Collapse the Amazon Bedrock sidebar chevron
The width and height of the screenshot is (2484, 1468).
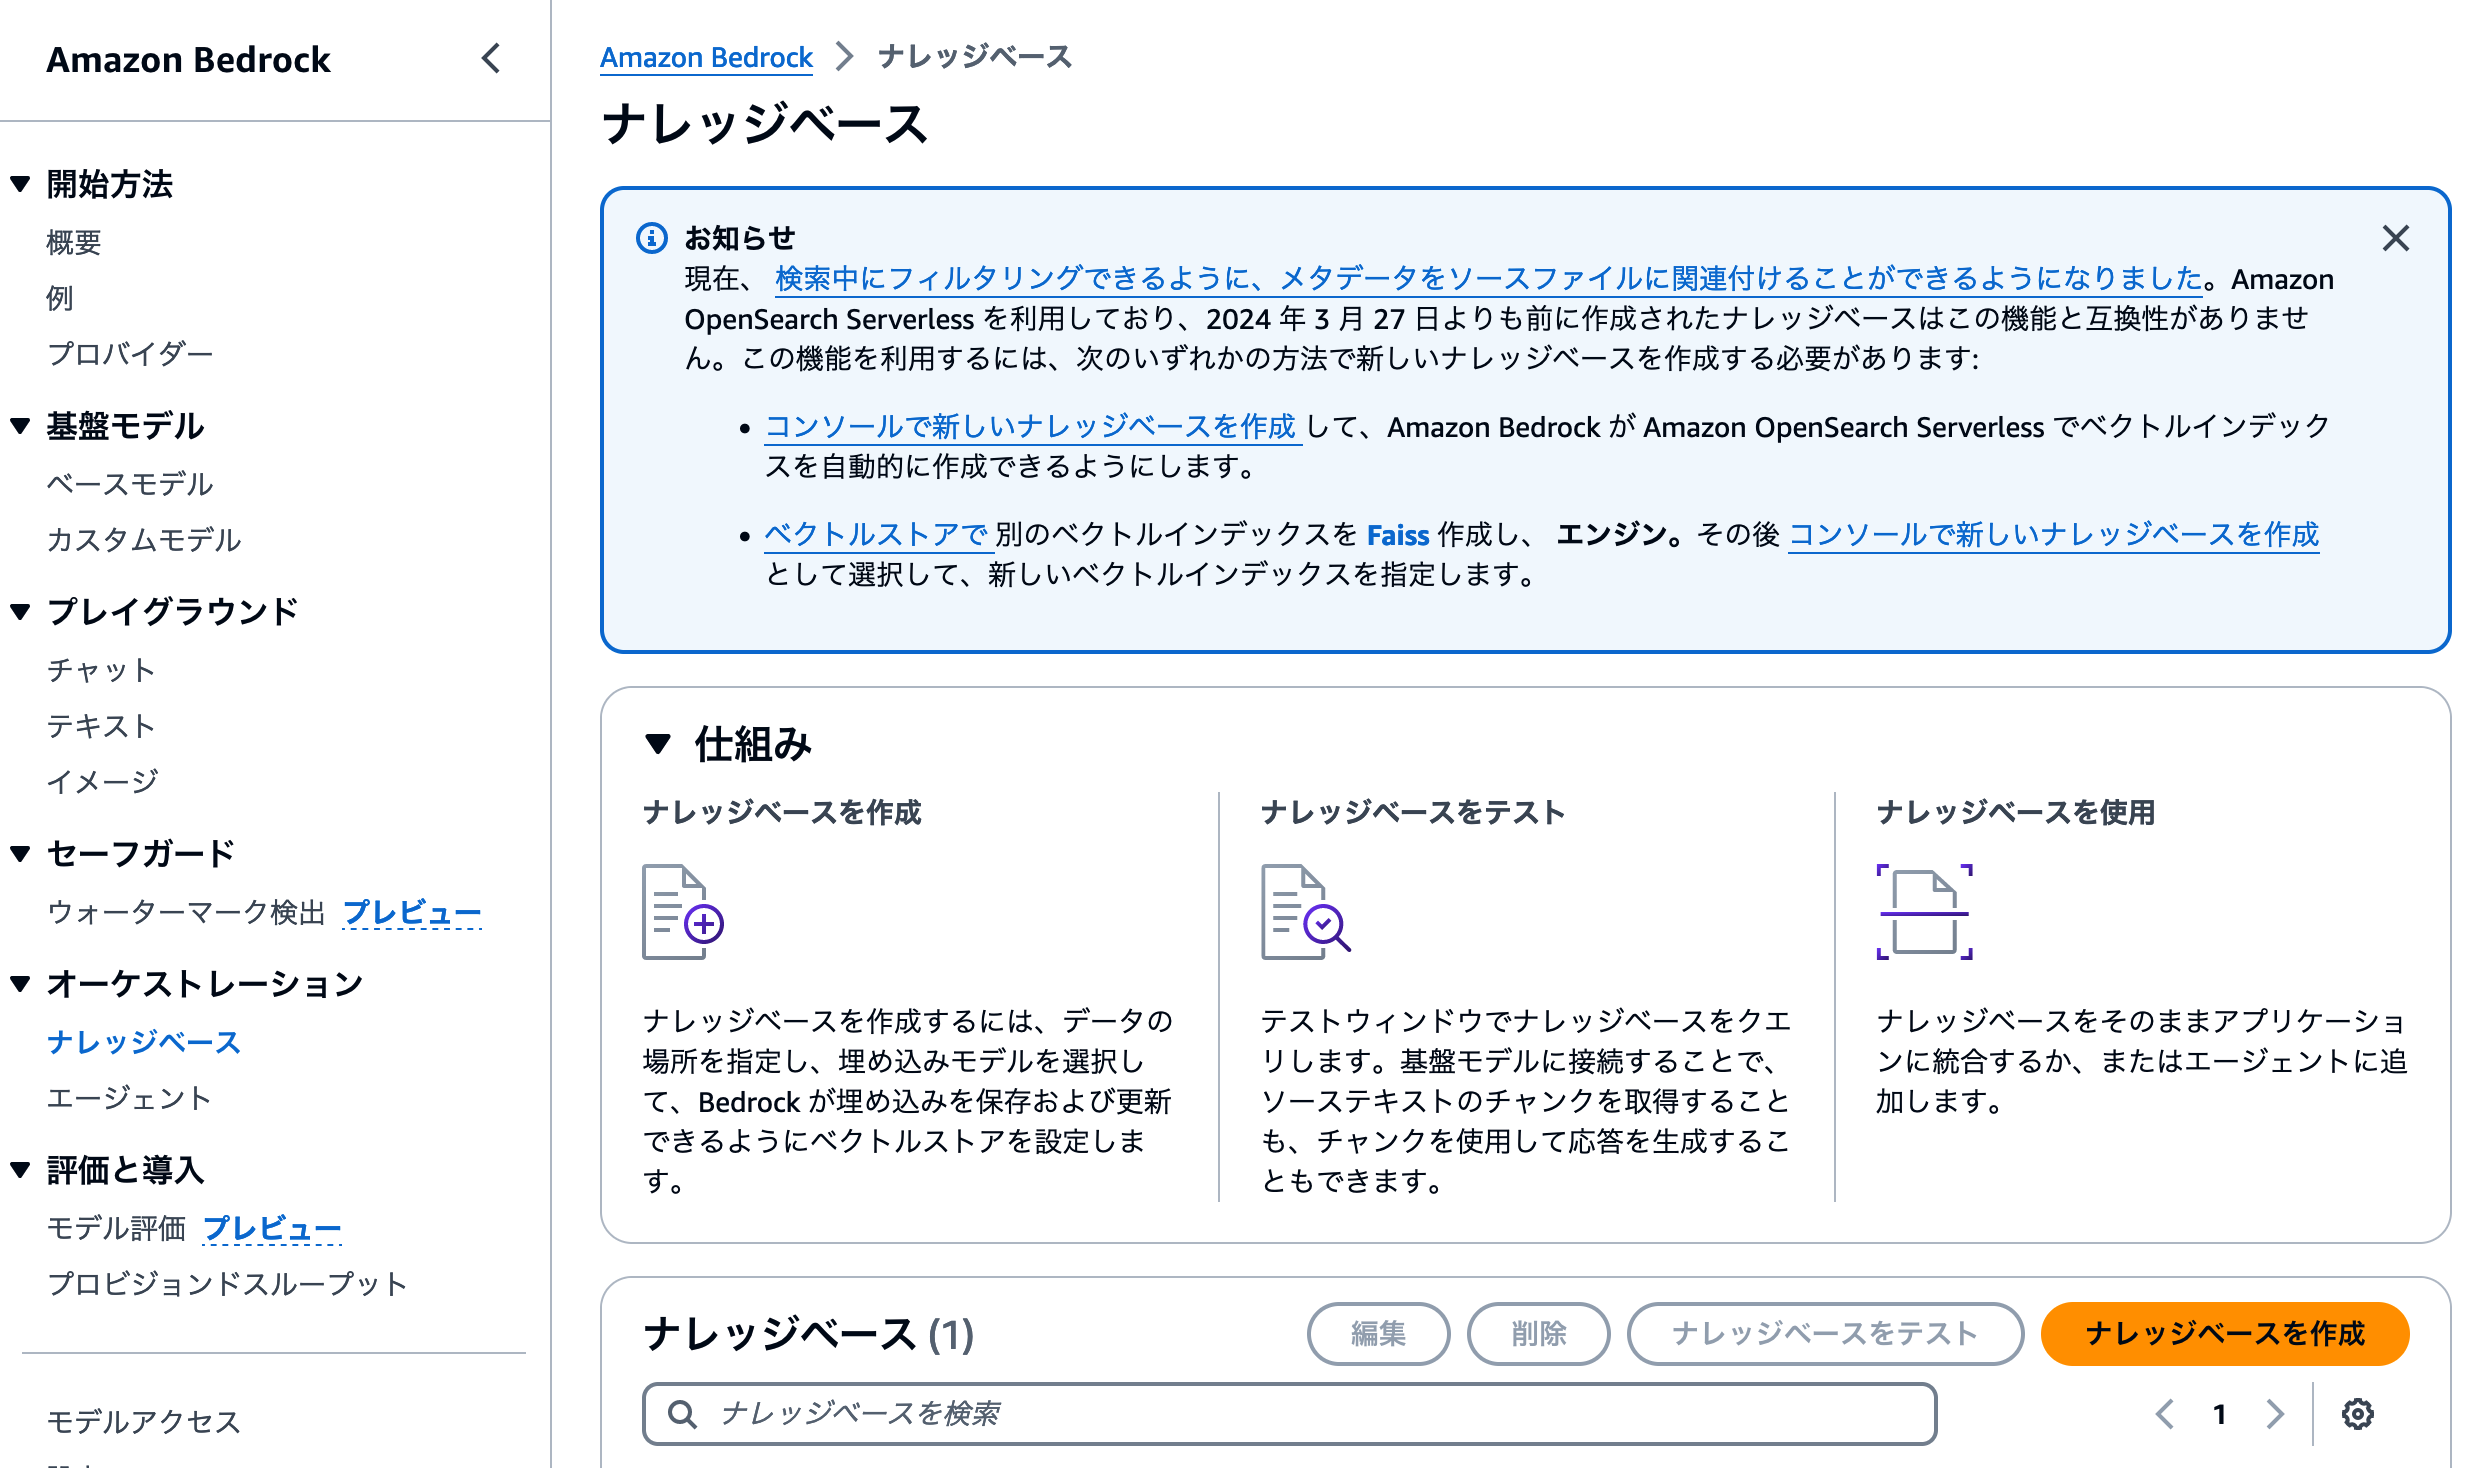pyautogui.click(x=491, y=59)
